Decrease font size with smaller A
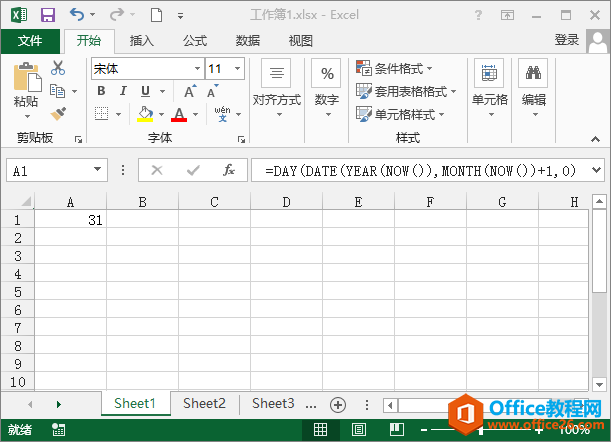This screenshot has height=442, width=611. pos(213,92)
